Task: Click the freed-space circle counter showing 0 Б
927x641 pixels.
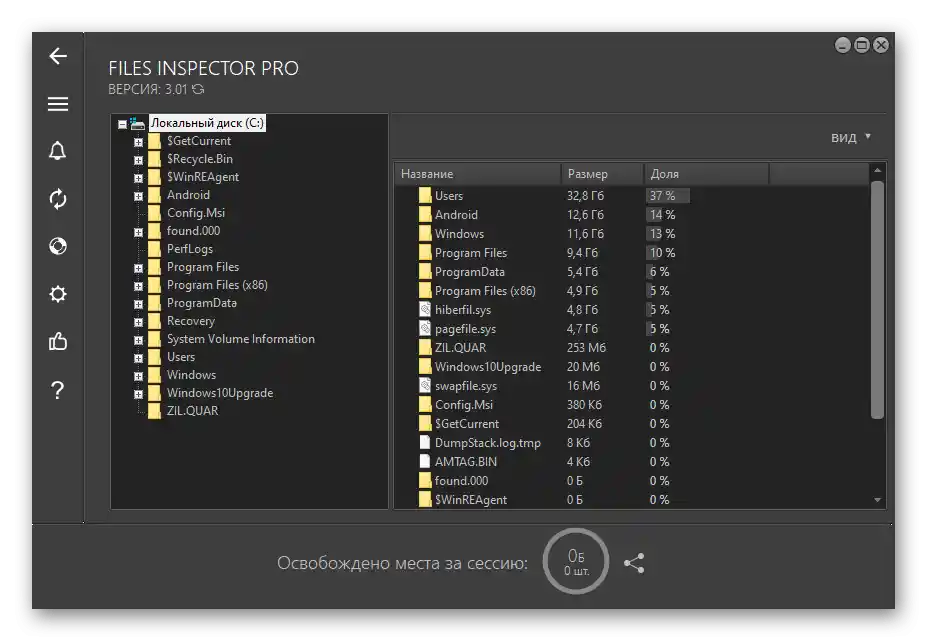Action: point(576,562)
